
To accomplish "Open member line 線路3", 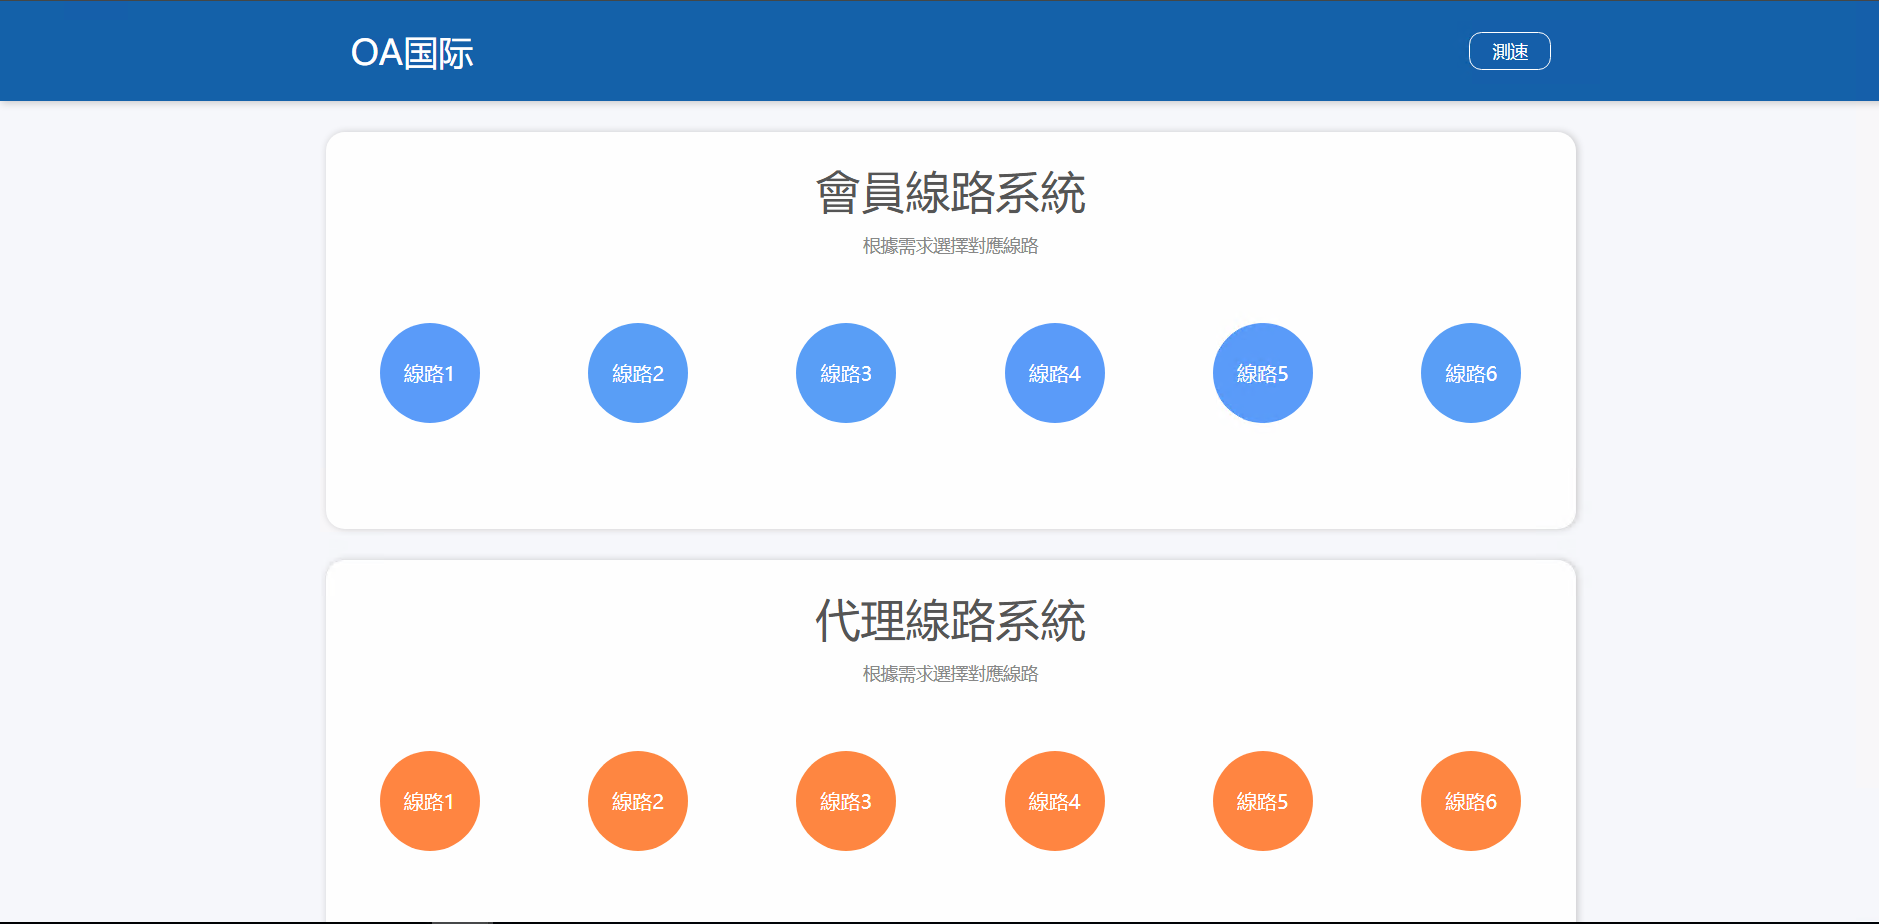I will point(845,372).
